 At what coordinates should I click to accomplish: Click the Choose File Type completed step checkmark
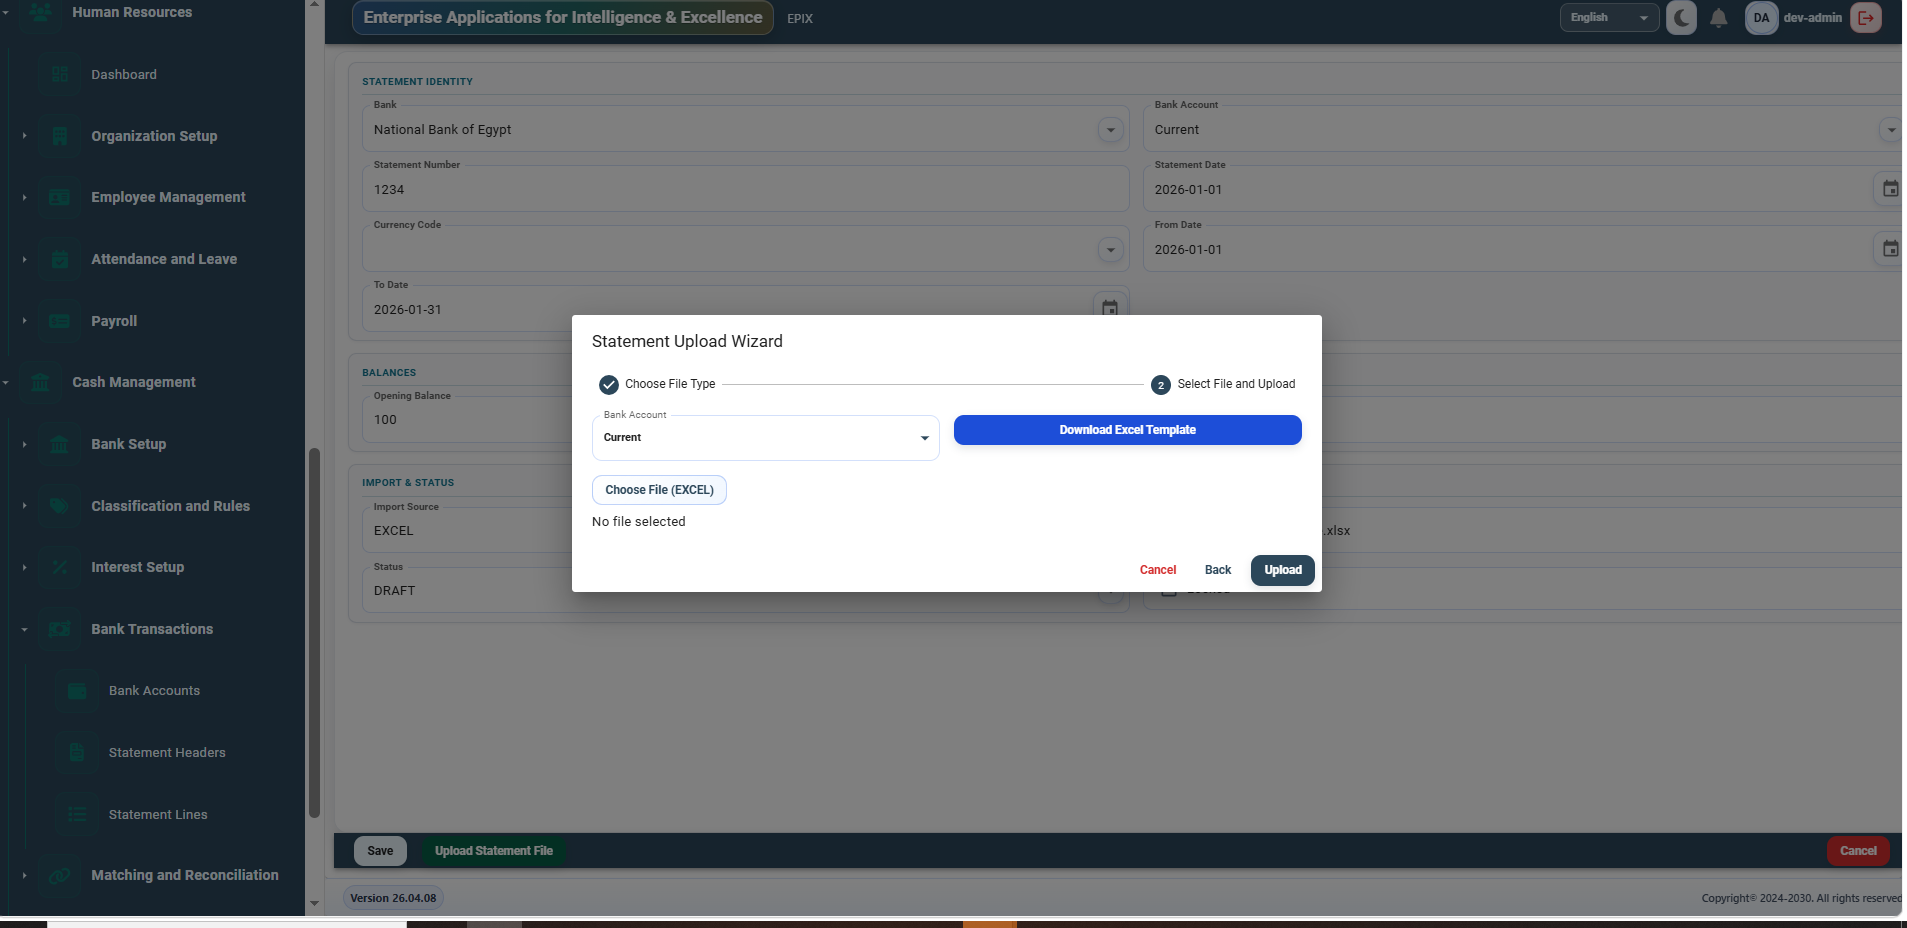pos(608,384)
